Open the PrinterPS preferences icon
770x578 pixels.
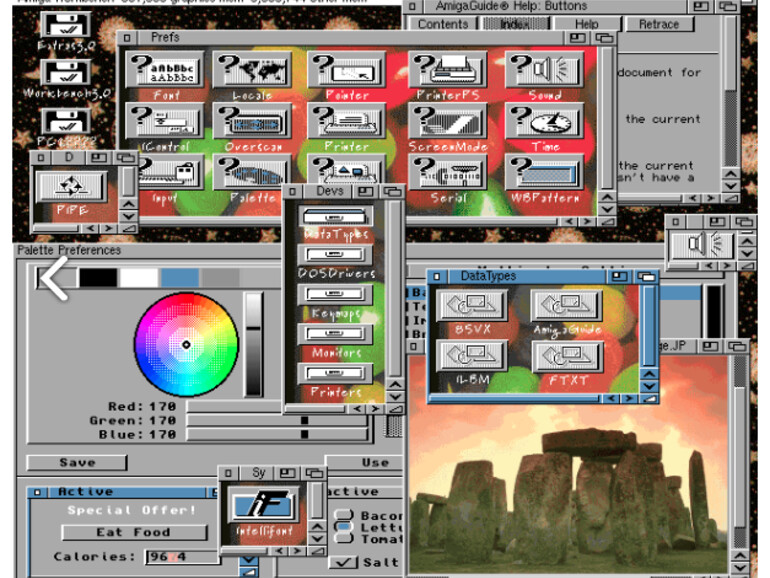(447, 70)
